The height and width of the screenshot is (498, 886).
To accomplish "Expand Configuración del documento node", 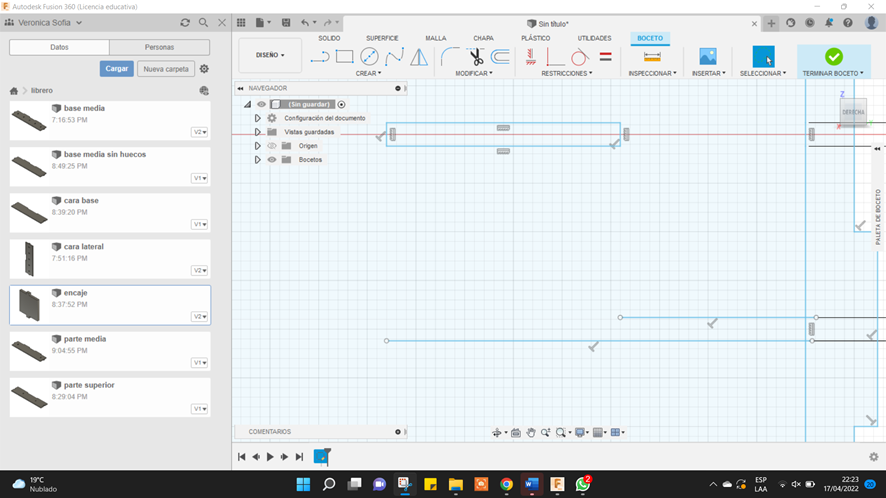I will (x=257, y=118).
